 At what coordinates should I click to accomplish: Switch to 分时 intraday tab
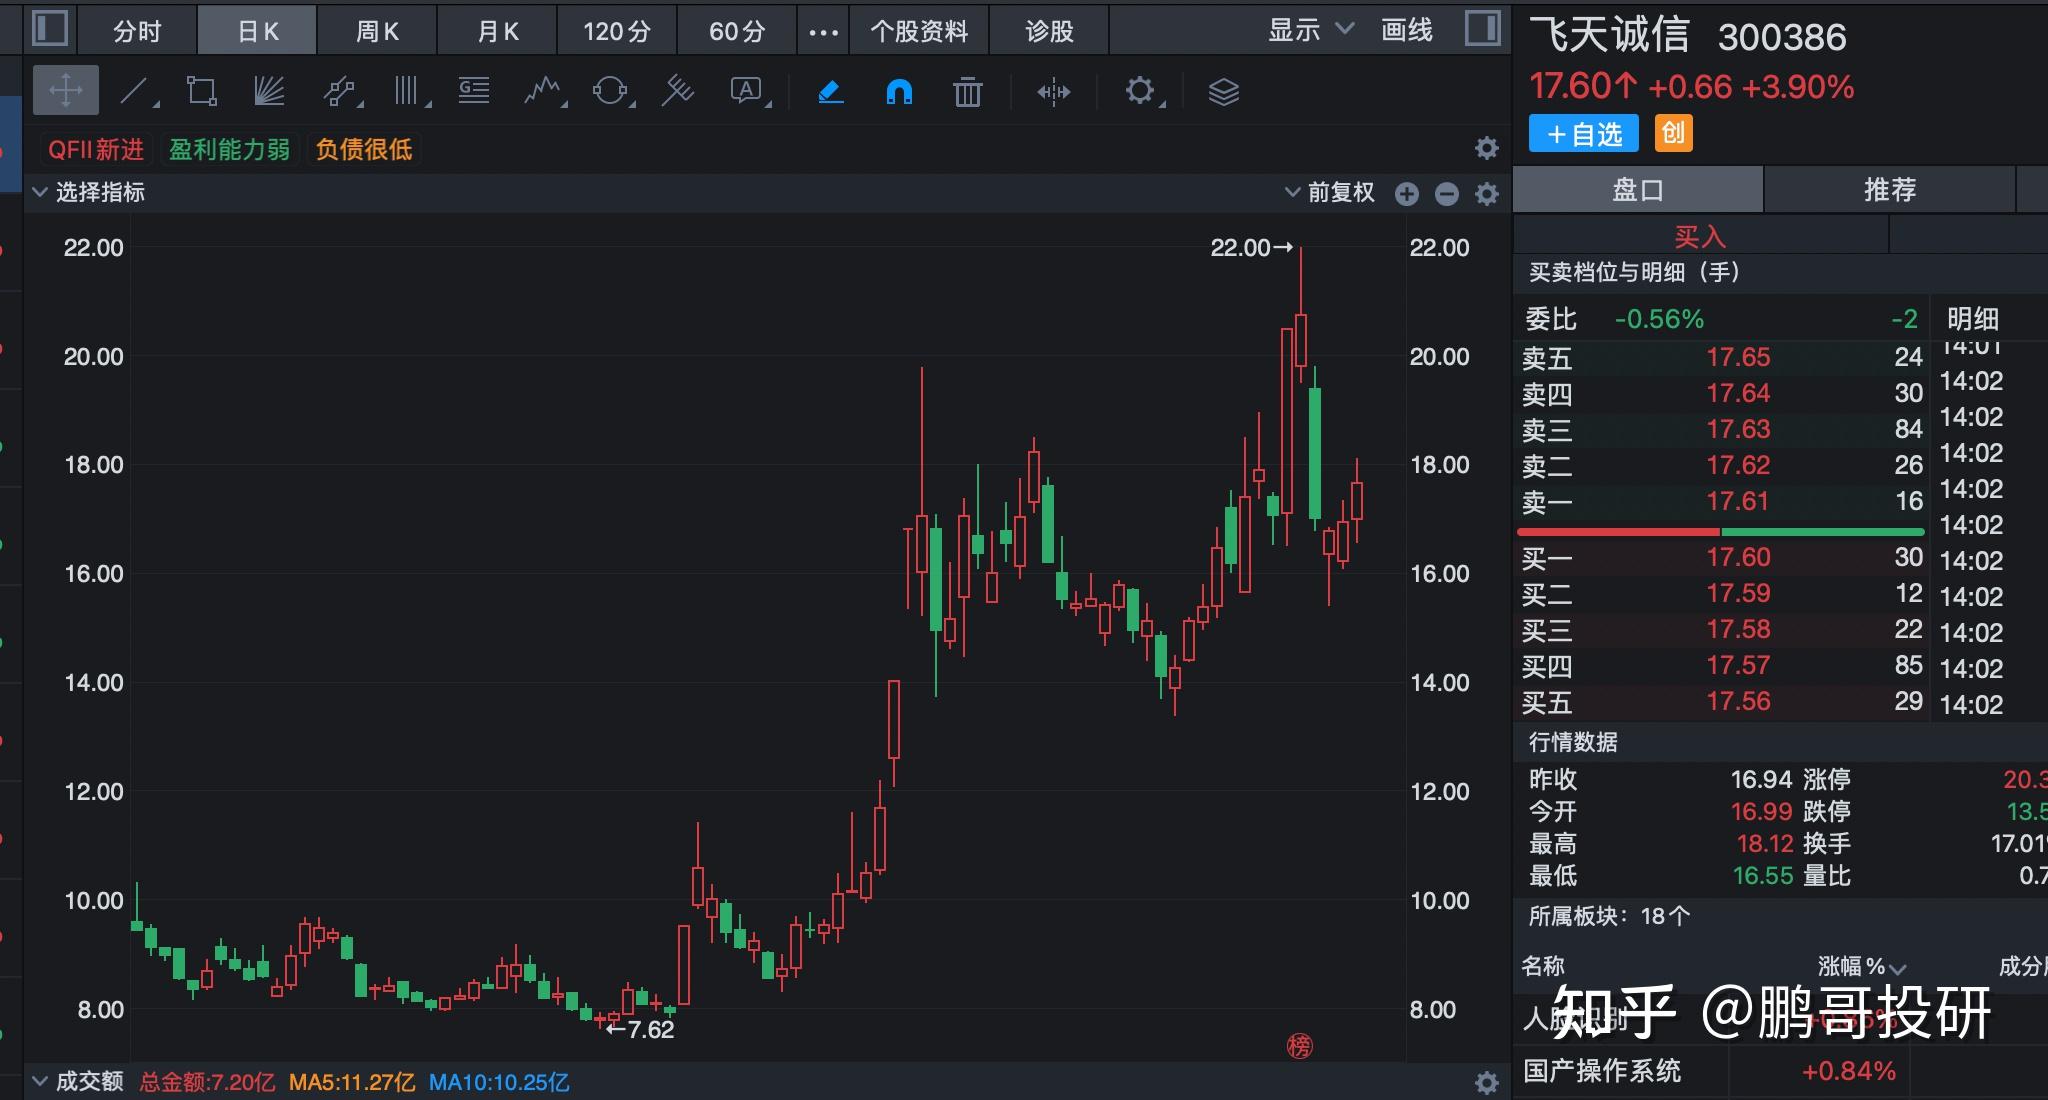[x=137, y=31]
